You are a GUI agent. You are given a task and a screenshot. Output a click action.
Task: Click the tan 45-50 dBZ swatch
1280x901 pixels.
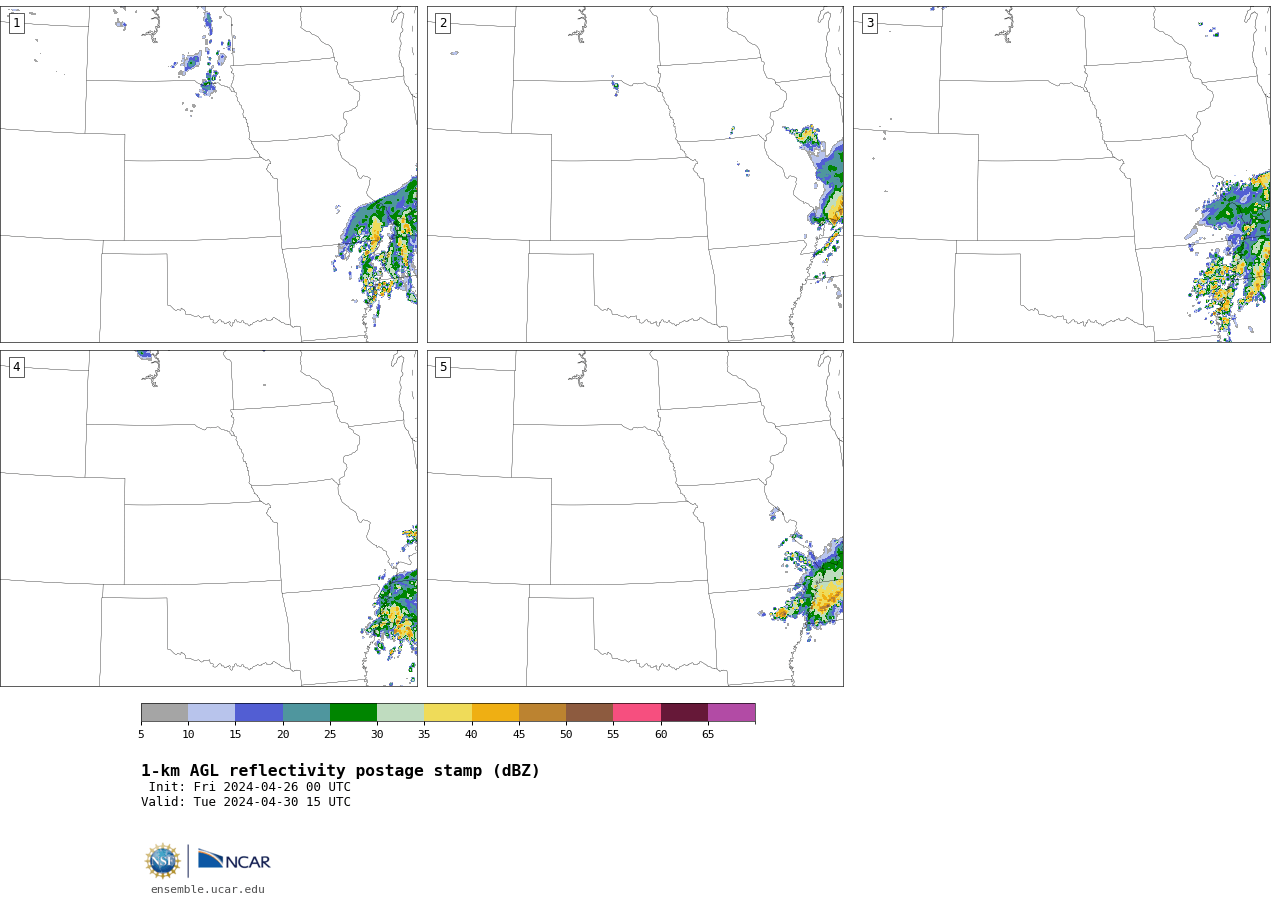tap(542, 713)
